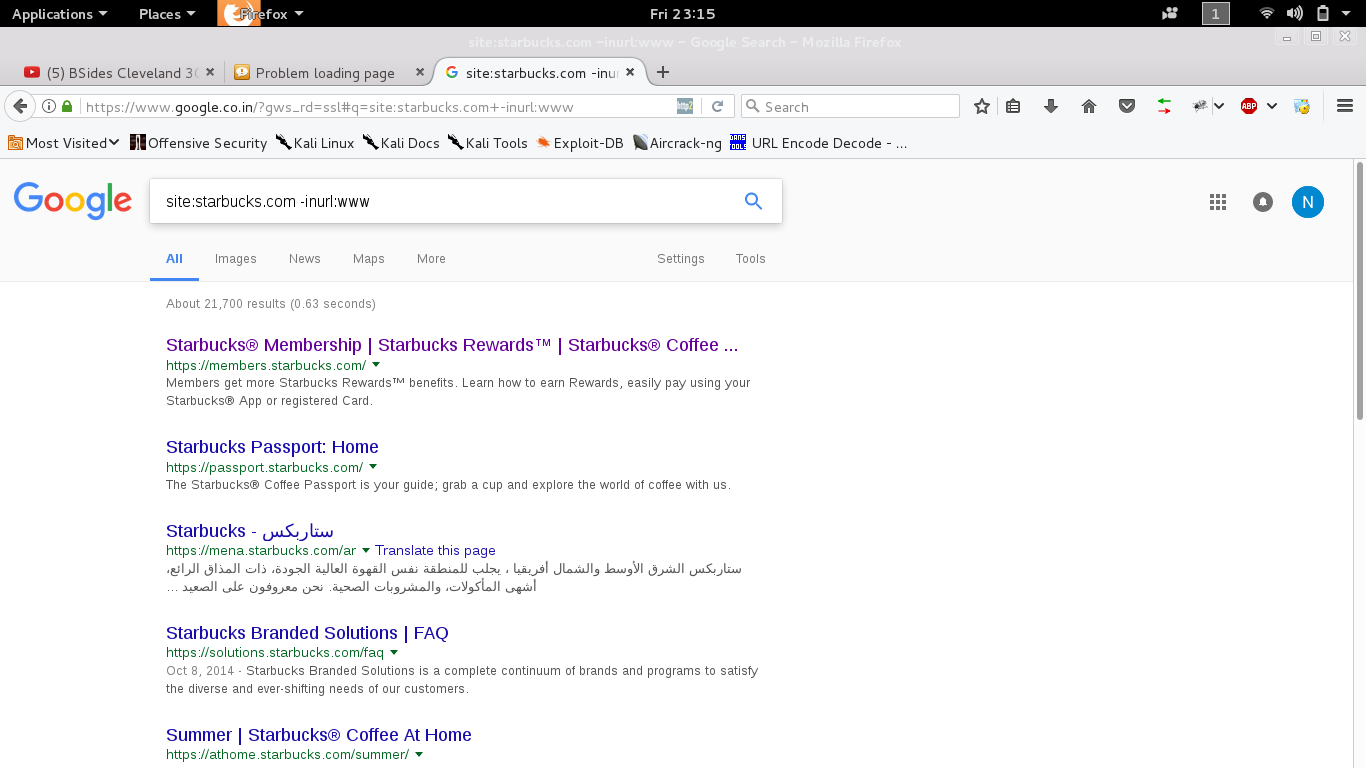Viewport: 1366px width, 768px height.
Task: Open the Applications menu
Action: pos(59,13)
